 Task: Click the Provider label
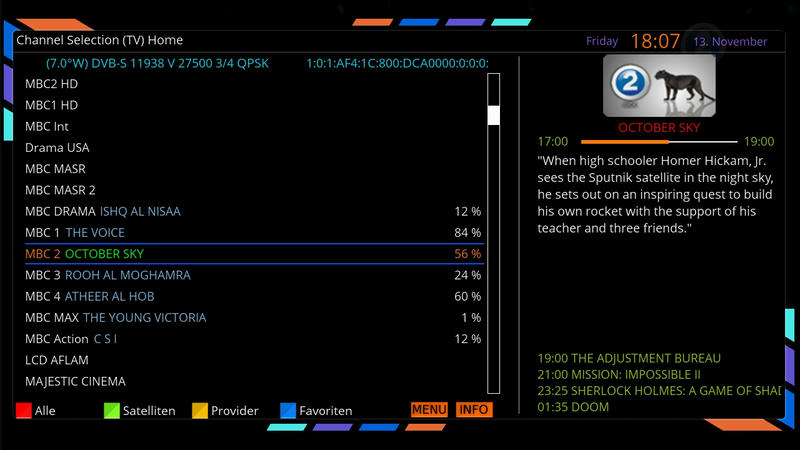coord(235,411)
